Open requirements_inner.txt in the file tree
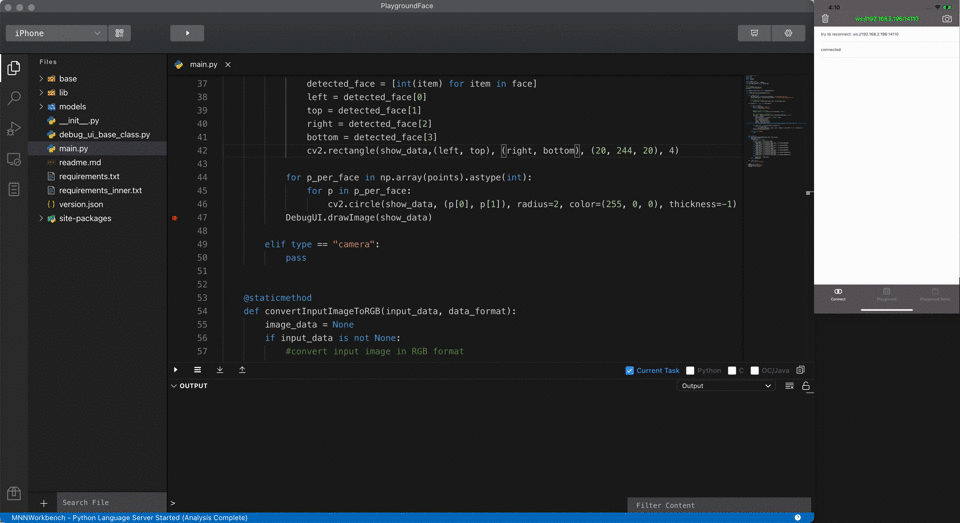The width and height of the screenshot is (960, 523). [100, 190]
